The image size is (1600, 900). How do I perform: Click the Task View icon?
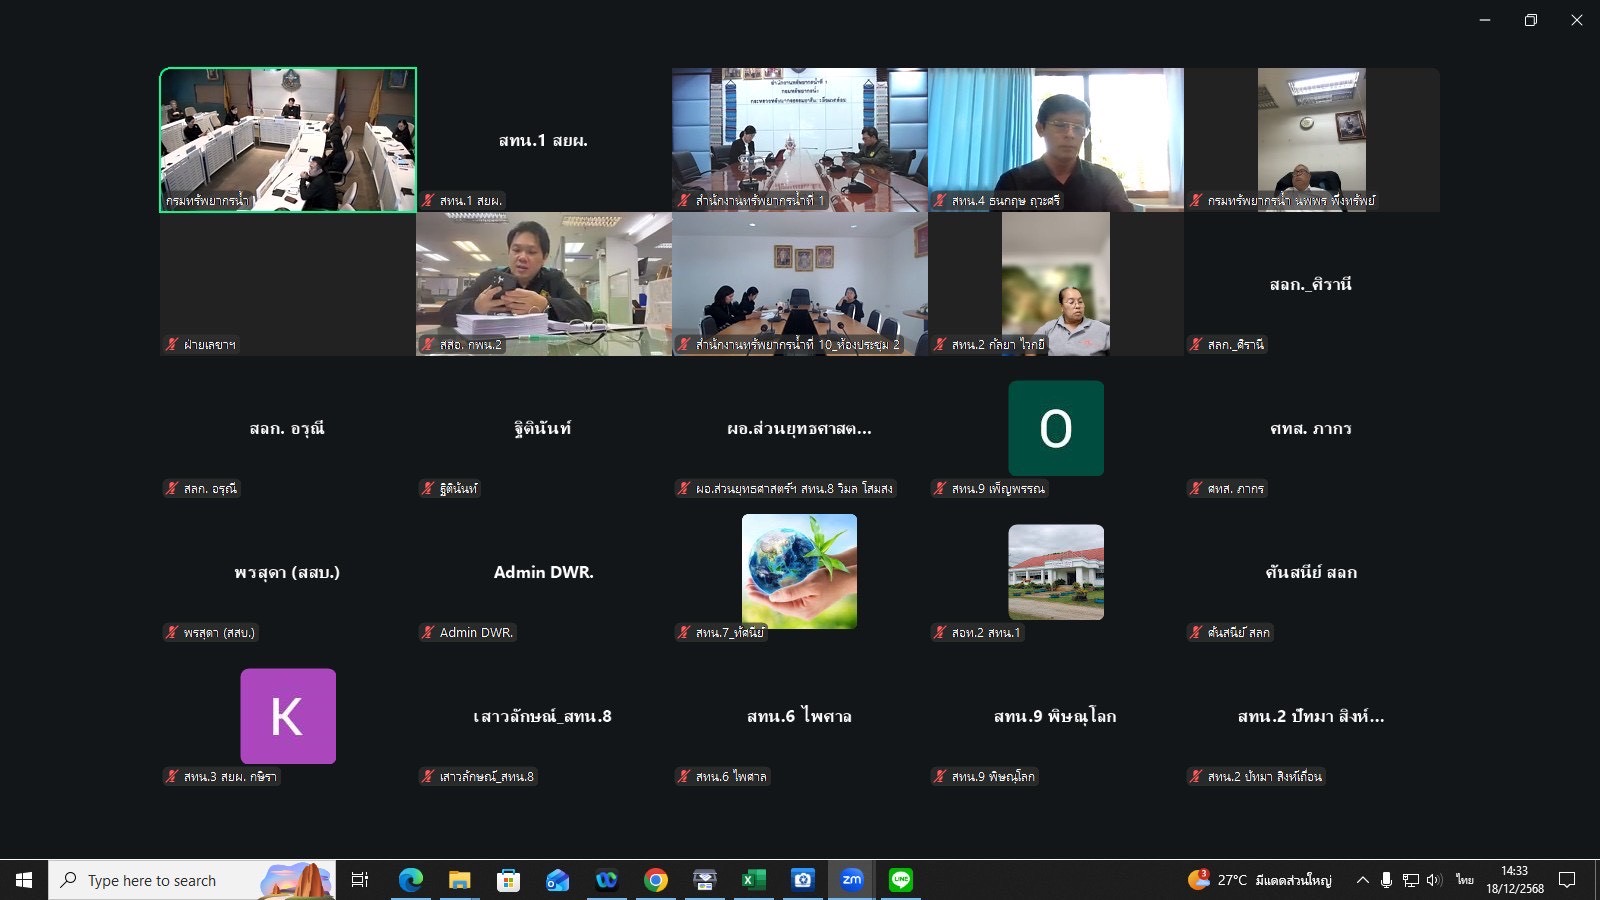[x=360, y=880]
